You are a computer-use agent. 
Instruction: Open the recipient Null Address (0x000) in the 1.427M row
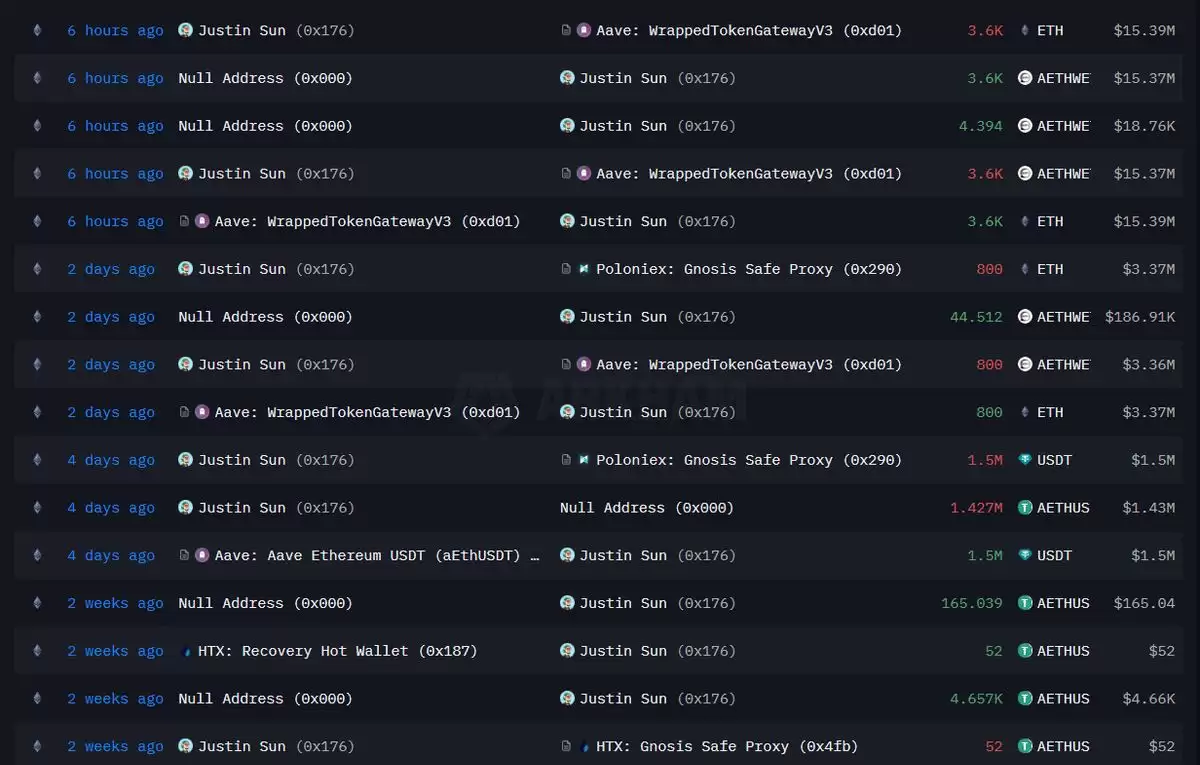click(647, 508)
